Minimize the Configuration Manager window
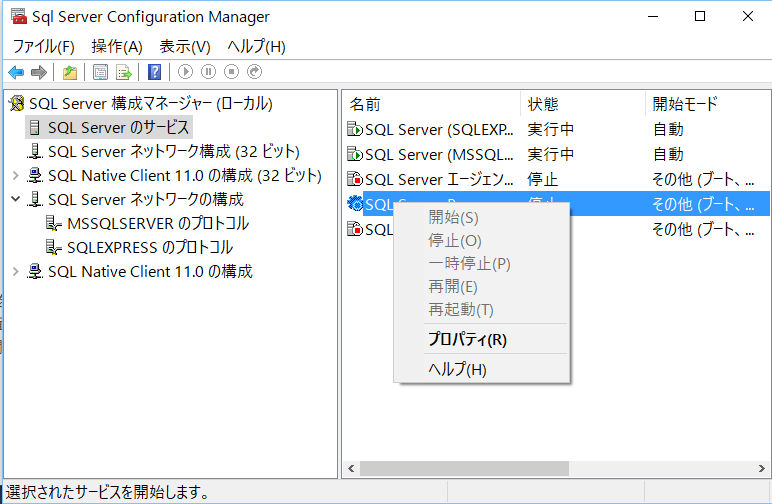The height and width of the screenshot is (504, 772). (653, 16)
